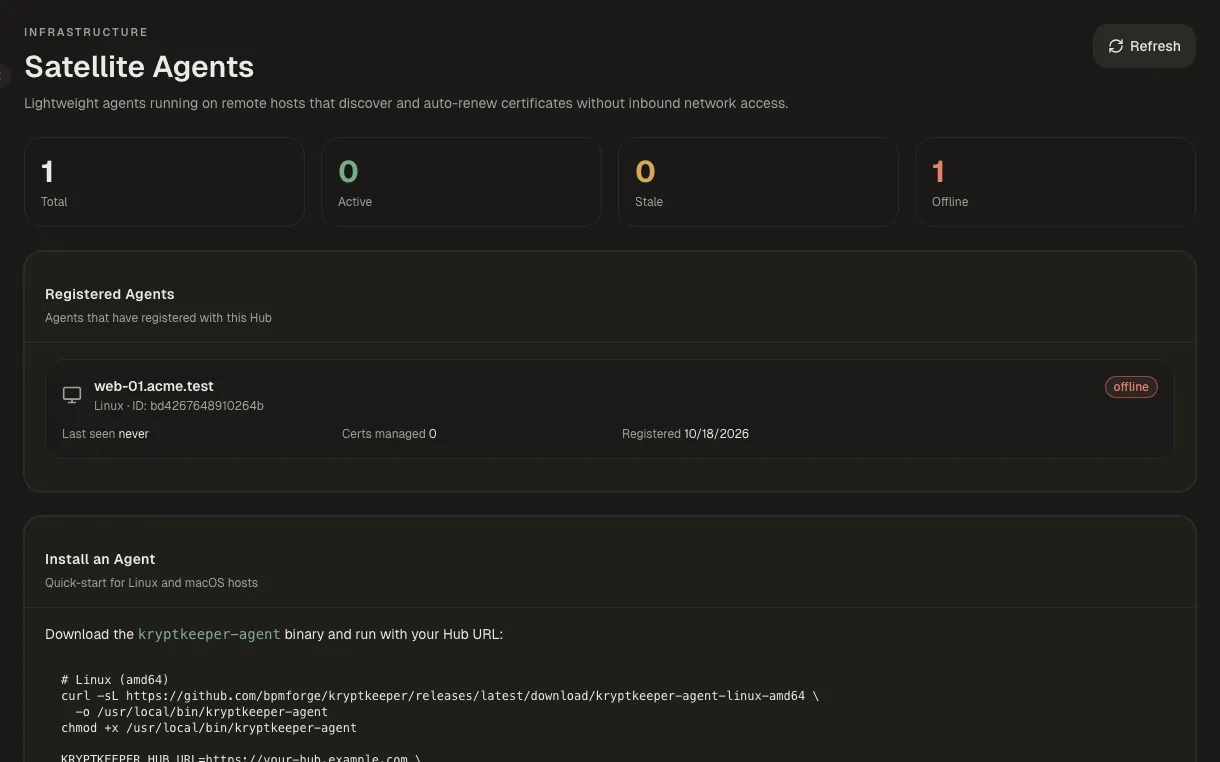
Task: Click the INFRASTRUCTURE breadcrumb label
Action: [x=86, y=32]
